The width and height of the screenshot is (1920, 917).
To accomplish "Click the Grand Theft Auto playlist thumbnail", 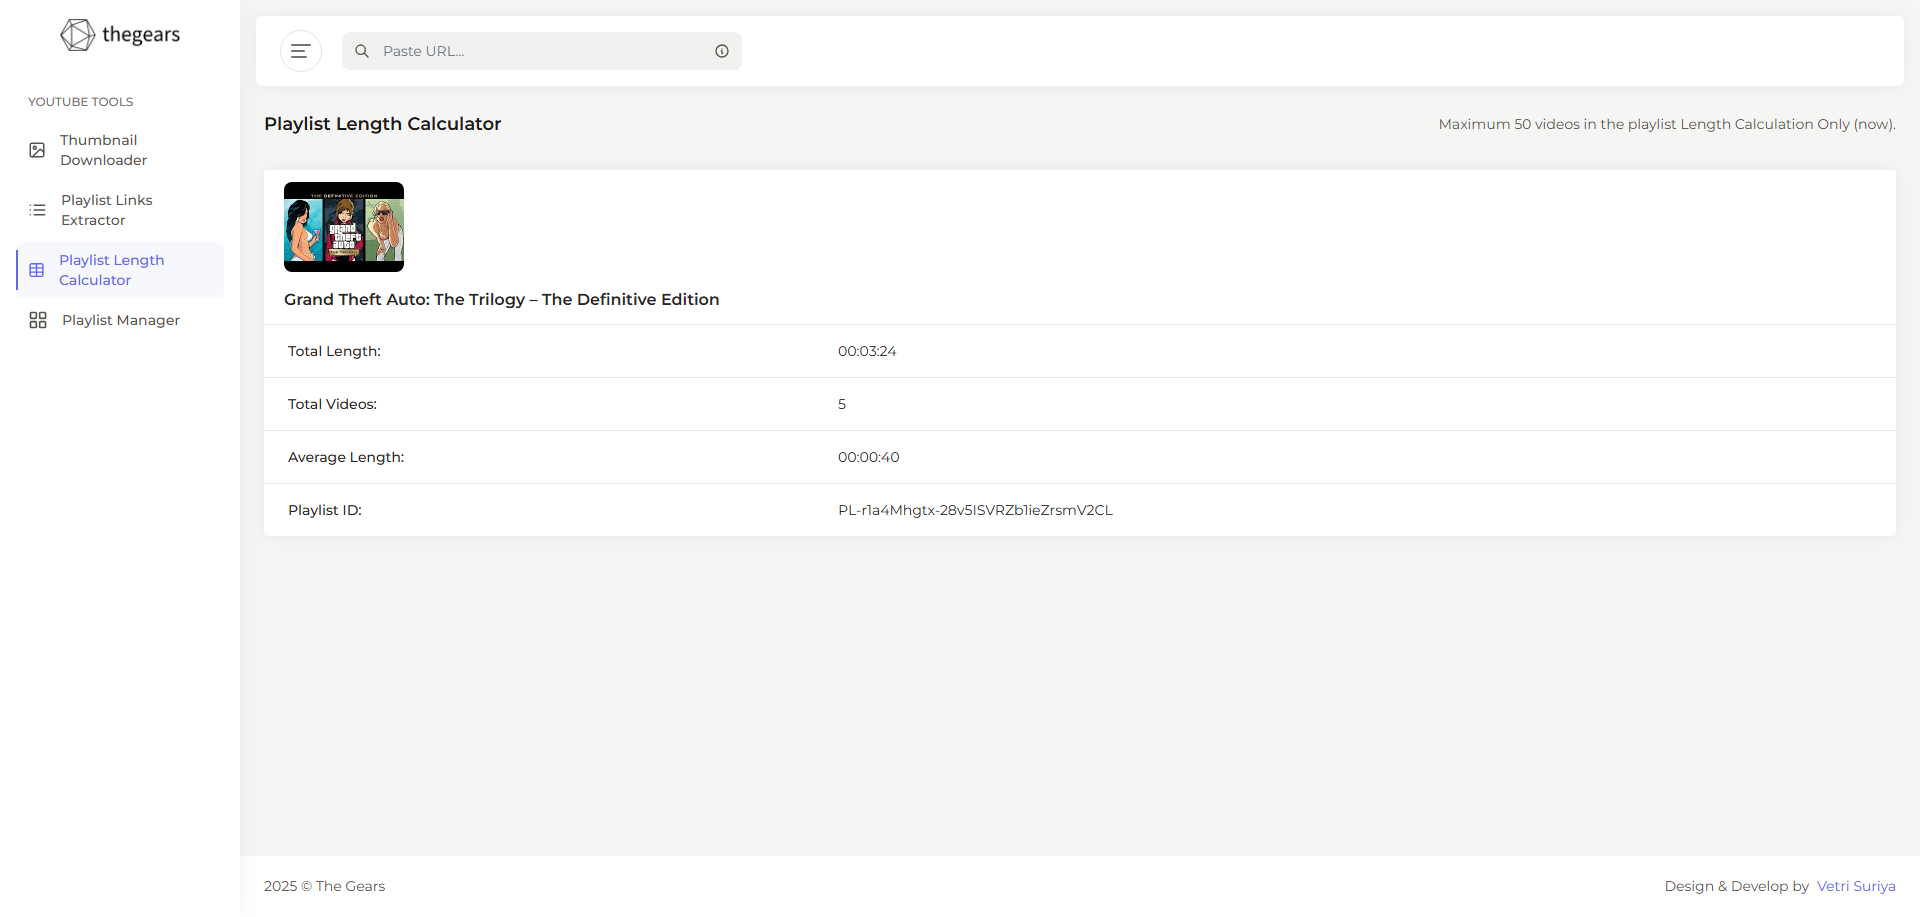I will click(344, 227).
